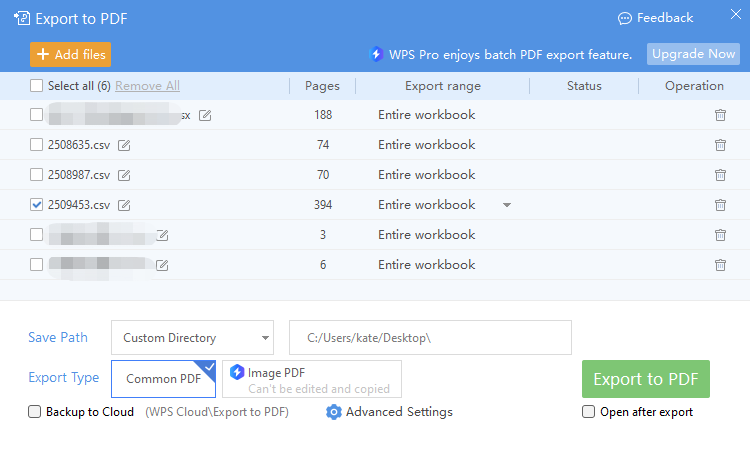
Task: Click the green Export to PDF button
Action: (646, 379)
